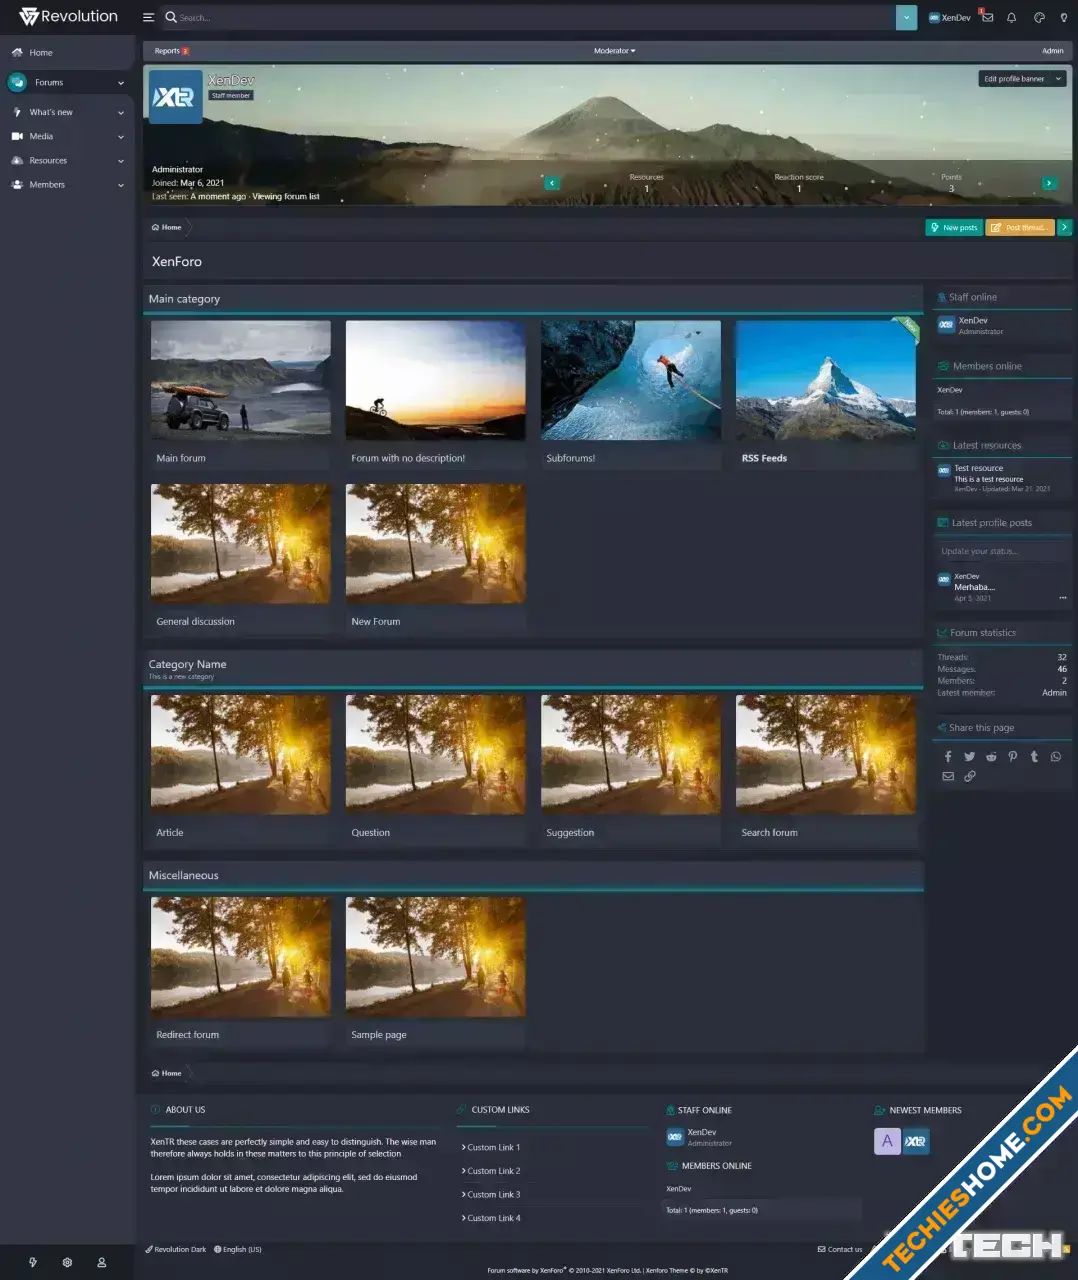This screenshot has height=1280, width=1078.
Task: Click the lightbulb icon in the header
Action: 1063,17
